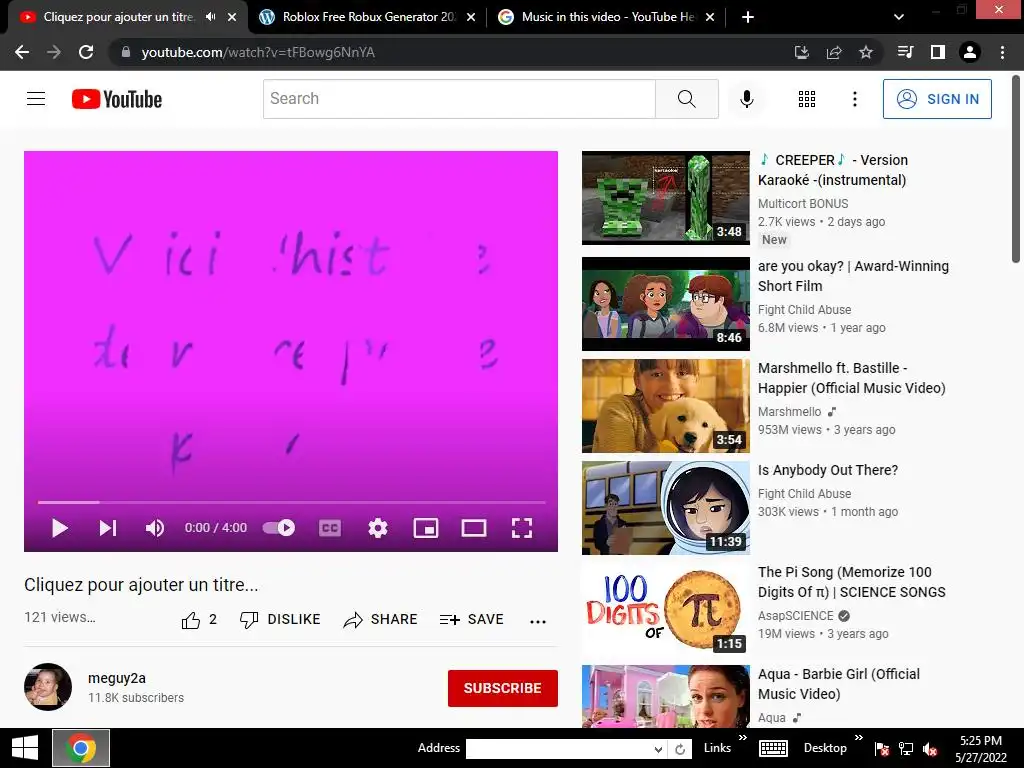Toggle closed captions in the player

click(x=330, y=528)
